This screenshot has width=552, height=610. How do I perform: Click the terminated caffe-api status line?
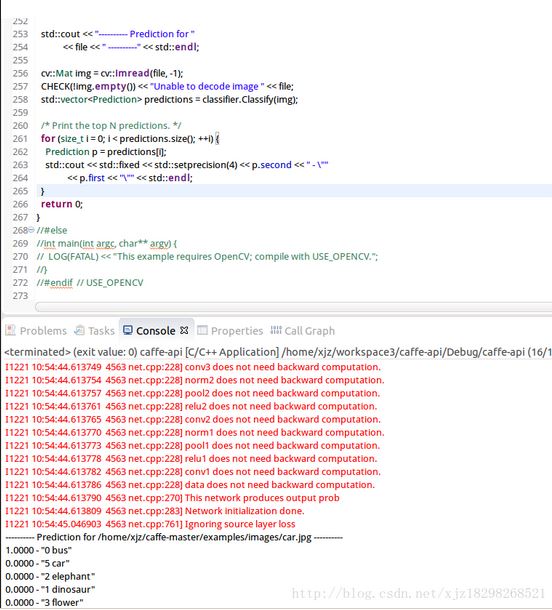[x=278, y=352]
